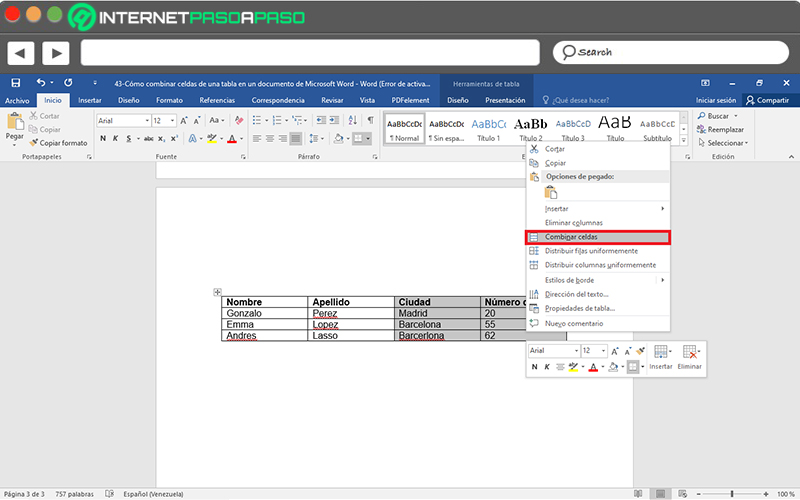The width and height of the screenshot is (800, 500).
Task: Decrease paragraph indent in the Párrafo group
Action: pyautogui.click(x=321, y=120)
